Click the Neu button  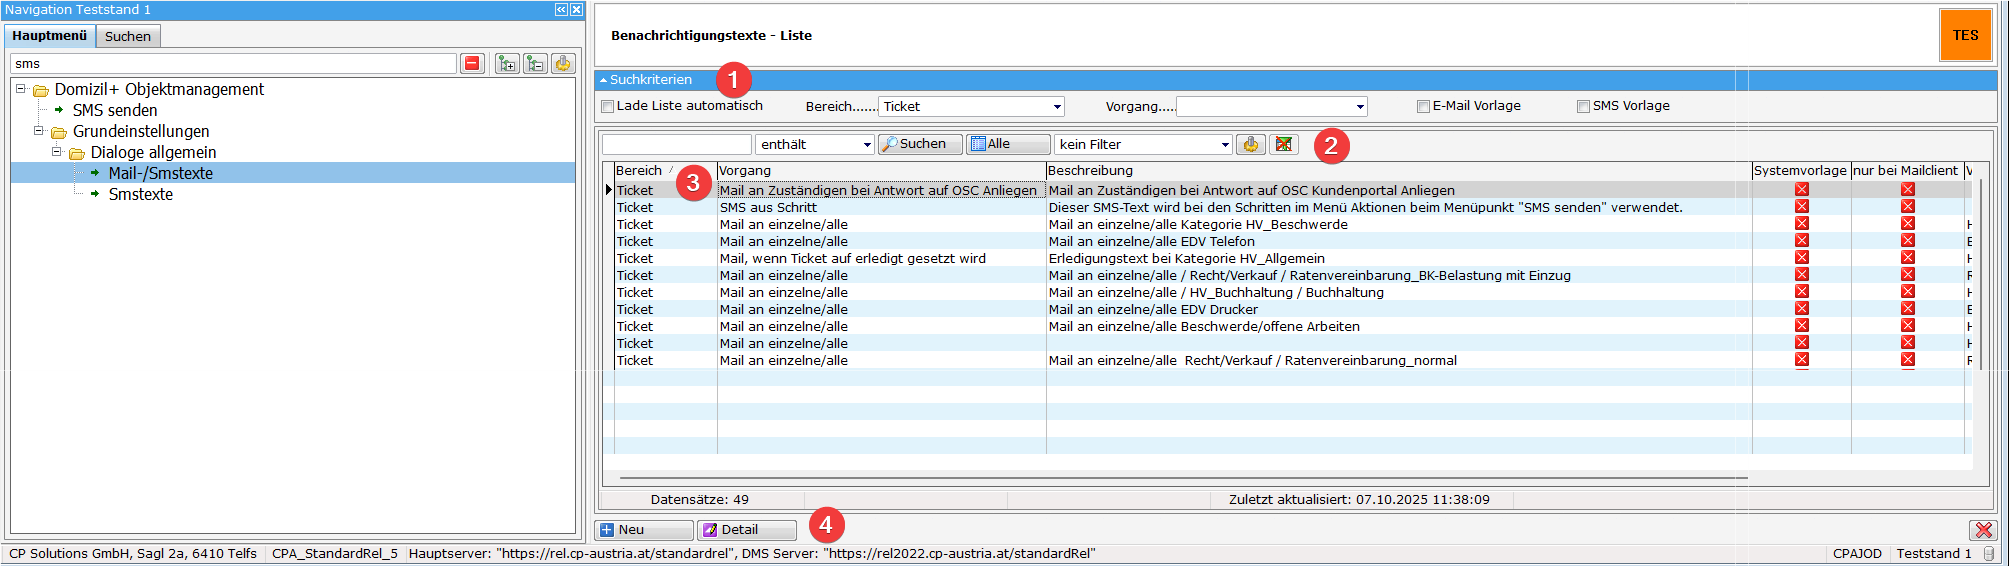pos(643,530)
